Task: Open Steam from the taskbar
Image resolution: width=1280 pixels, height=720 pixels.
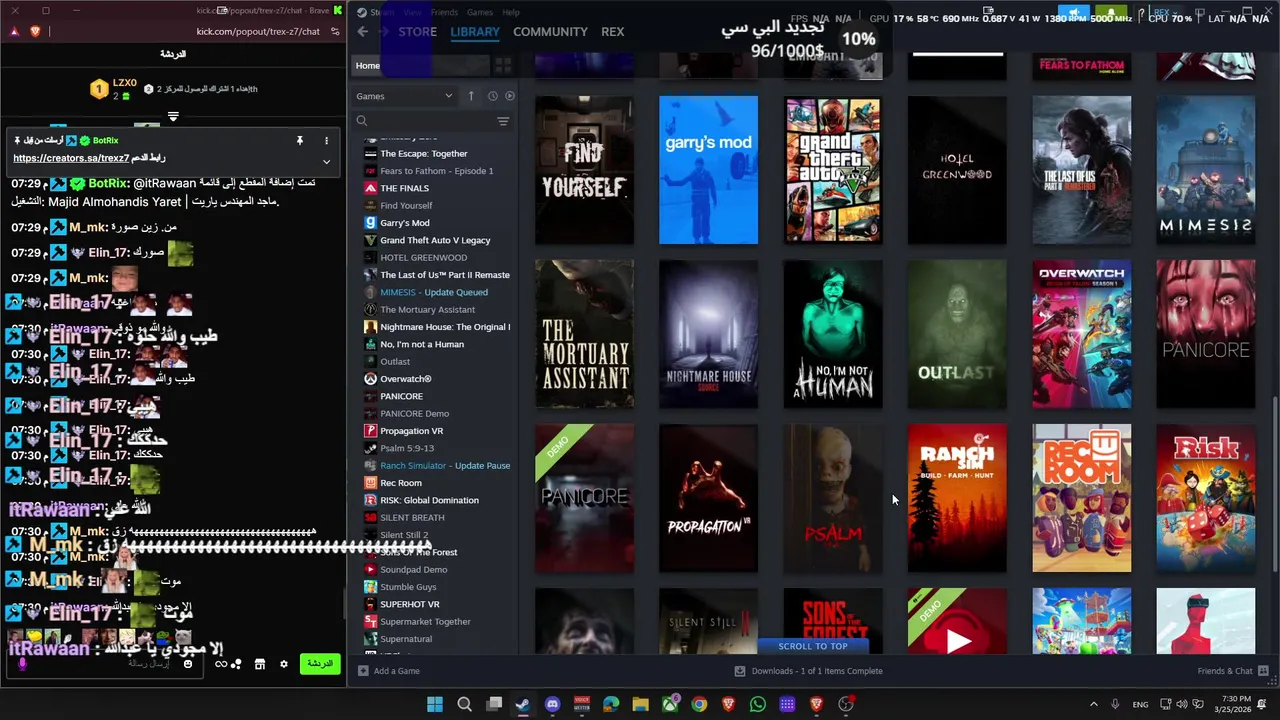Action: click(x=523, y=704)
